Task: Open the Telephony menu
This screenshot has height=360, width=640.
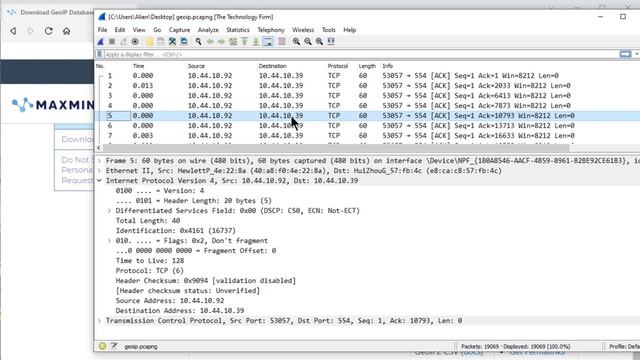Action: pos(271,30)
